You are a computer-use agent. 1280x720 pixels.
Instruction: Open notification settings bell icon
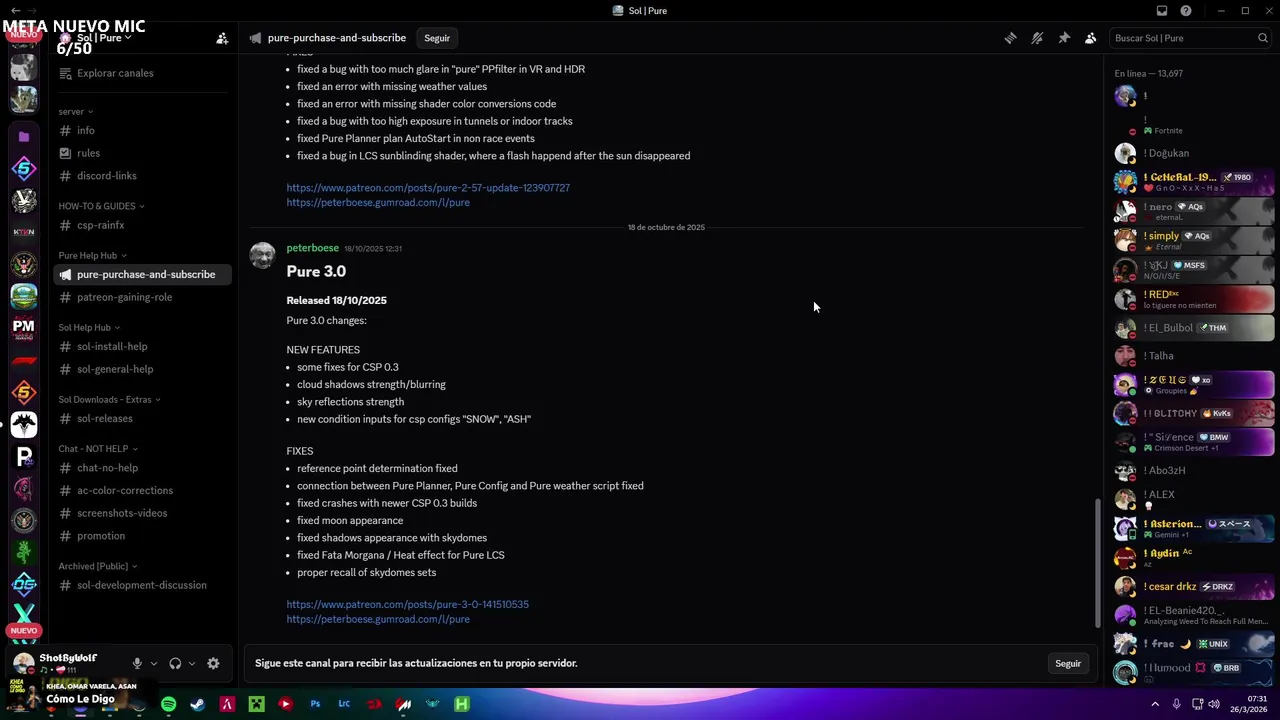coord(1037,38)
